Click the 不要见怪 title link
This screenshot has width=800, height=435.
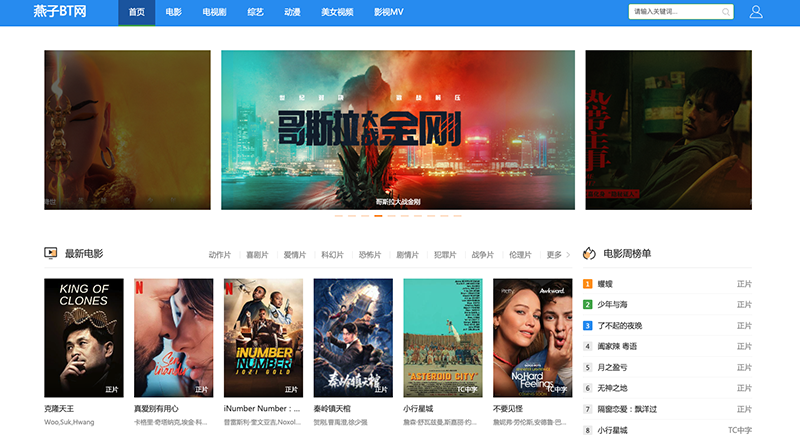tap(508, 409)
